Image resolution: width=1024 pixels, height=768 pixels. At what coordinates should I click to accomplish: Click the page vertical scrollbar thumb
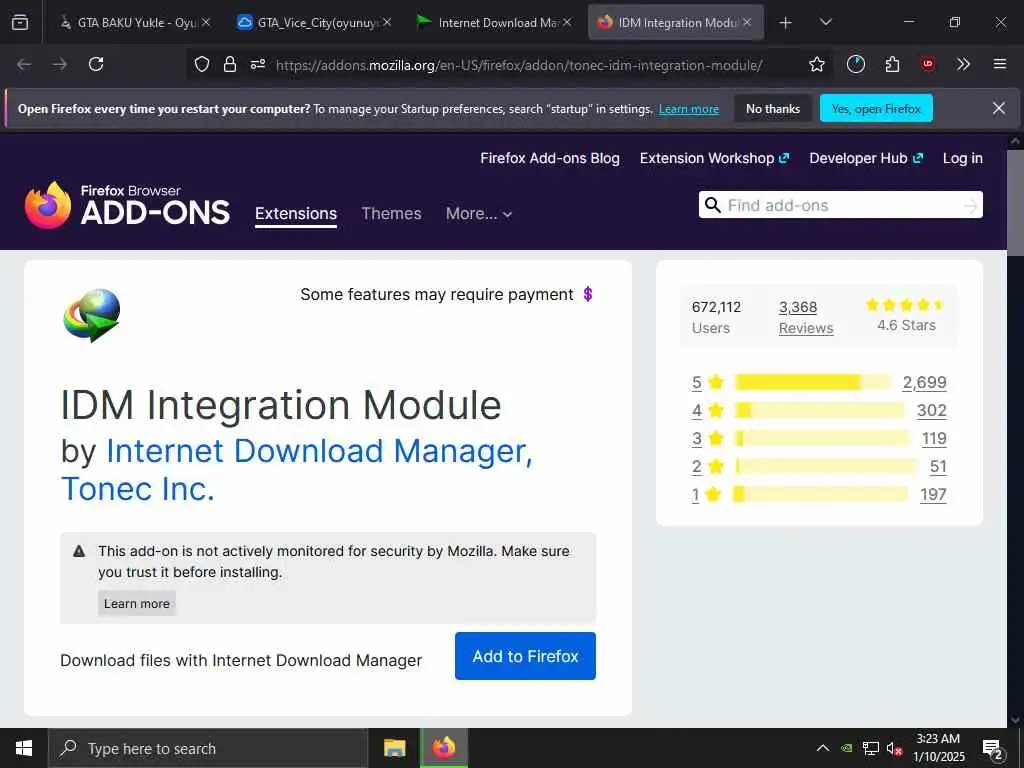click(x=1016, y=202)
